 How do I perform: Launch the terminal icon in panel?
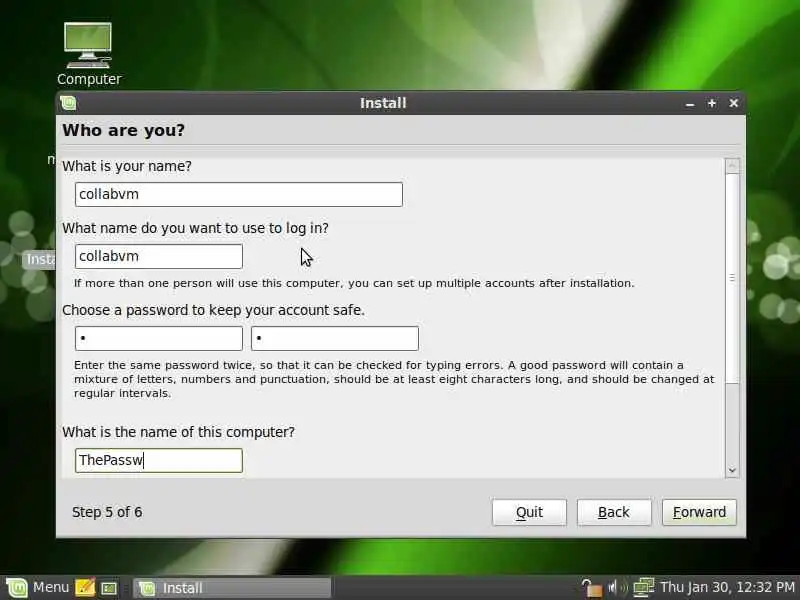[x=109, y=588]
